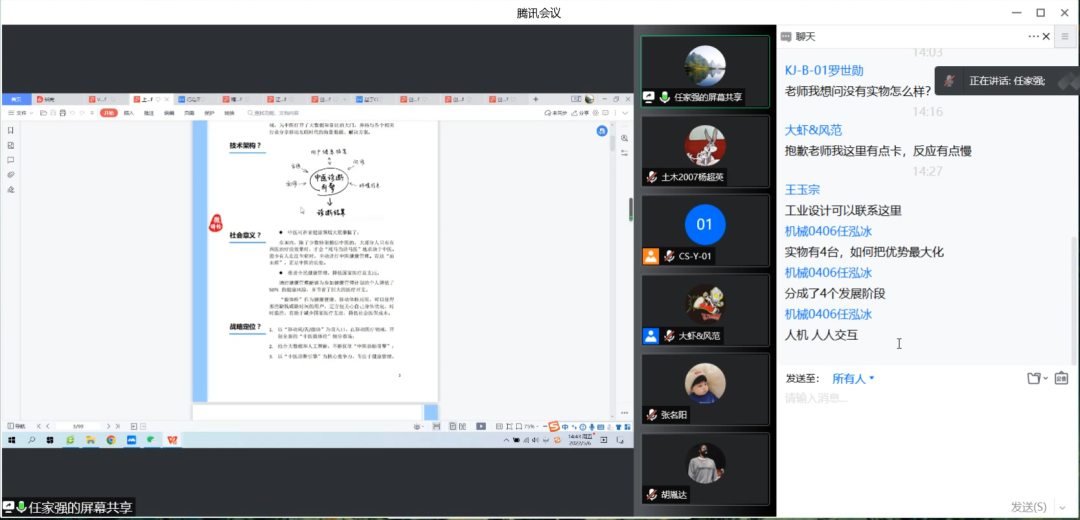Screen dimensions: 1080x520
Task: Select the 保护 tab in WPS ribbon
Action: click(x=209, y=113)
